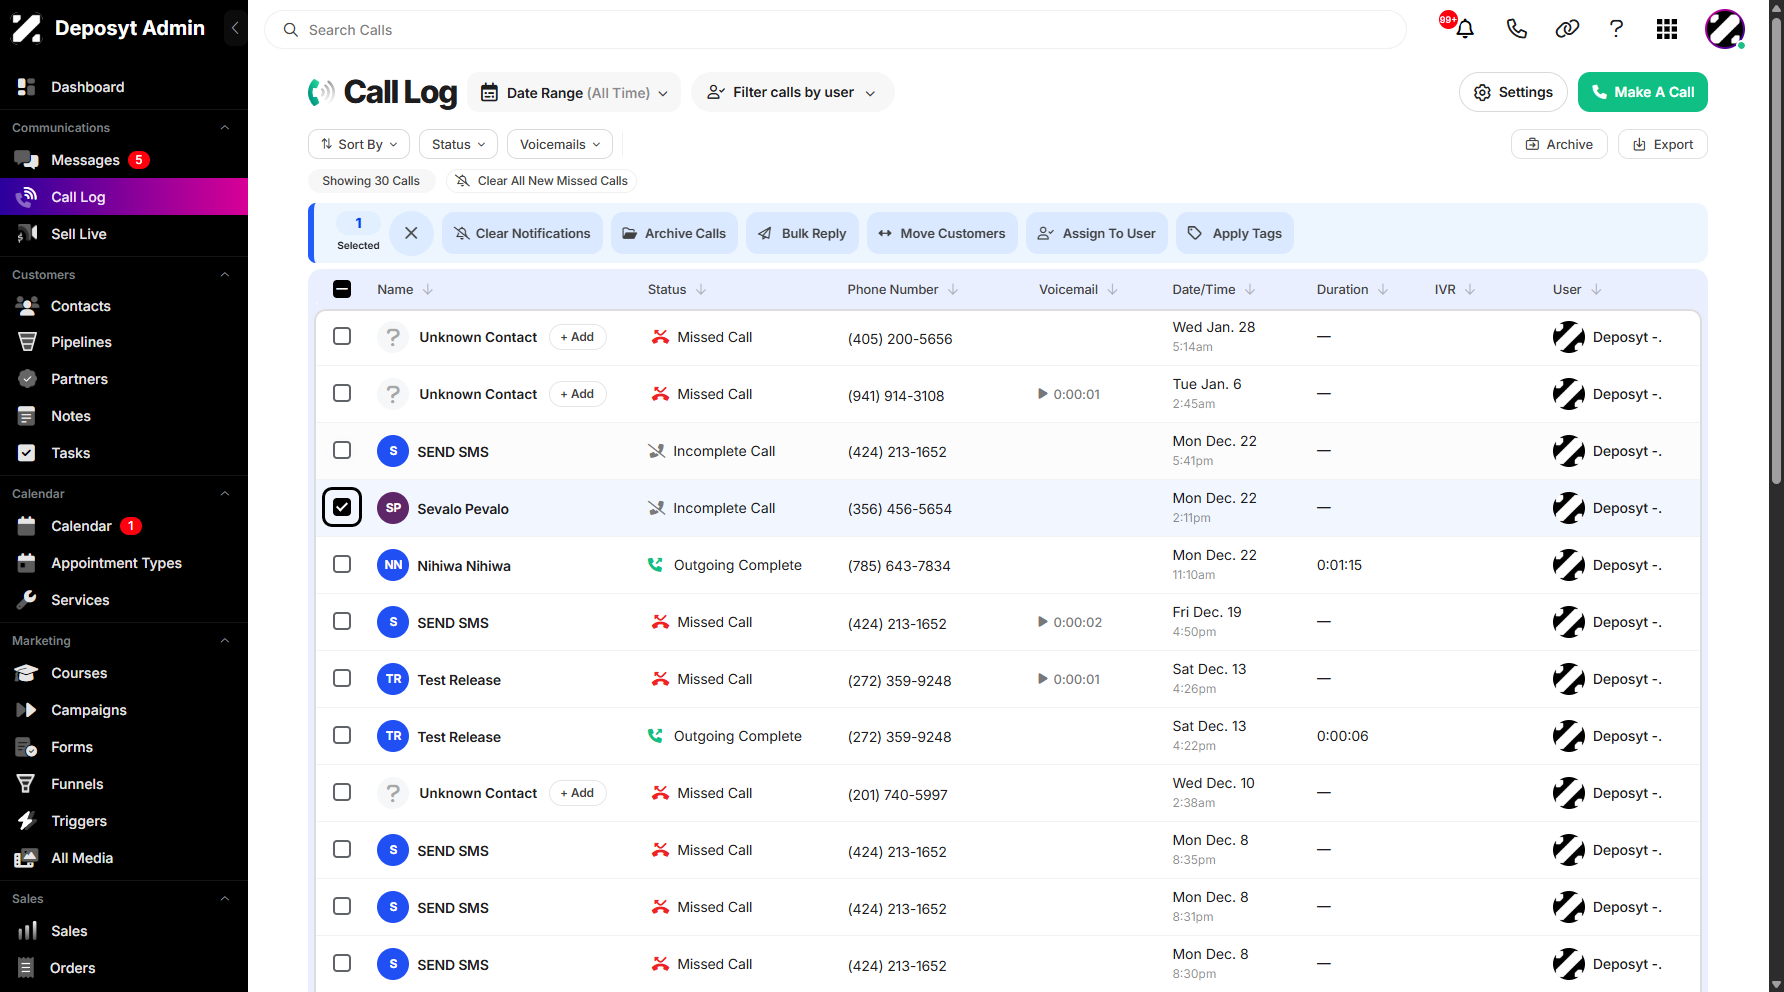Open call Settings button
1784x992 pixels.
tap(1513, 92)
